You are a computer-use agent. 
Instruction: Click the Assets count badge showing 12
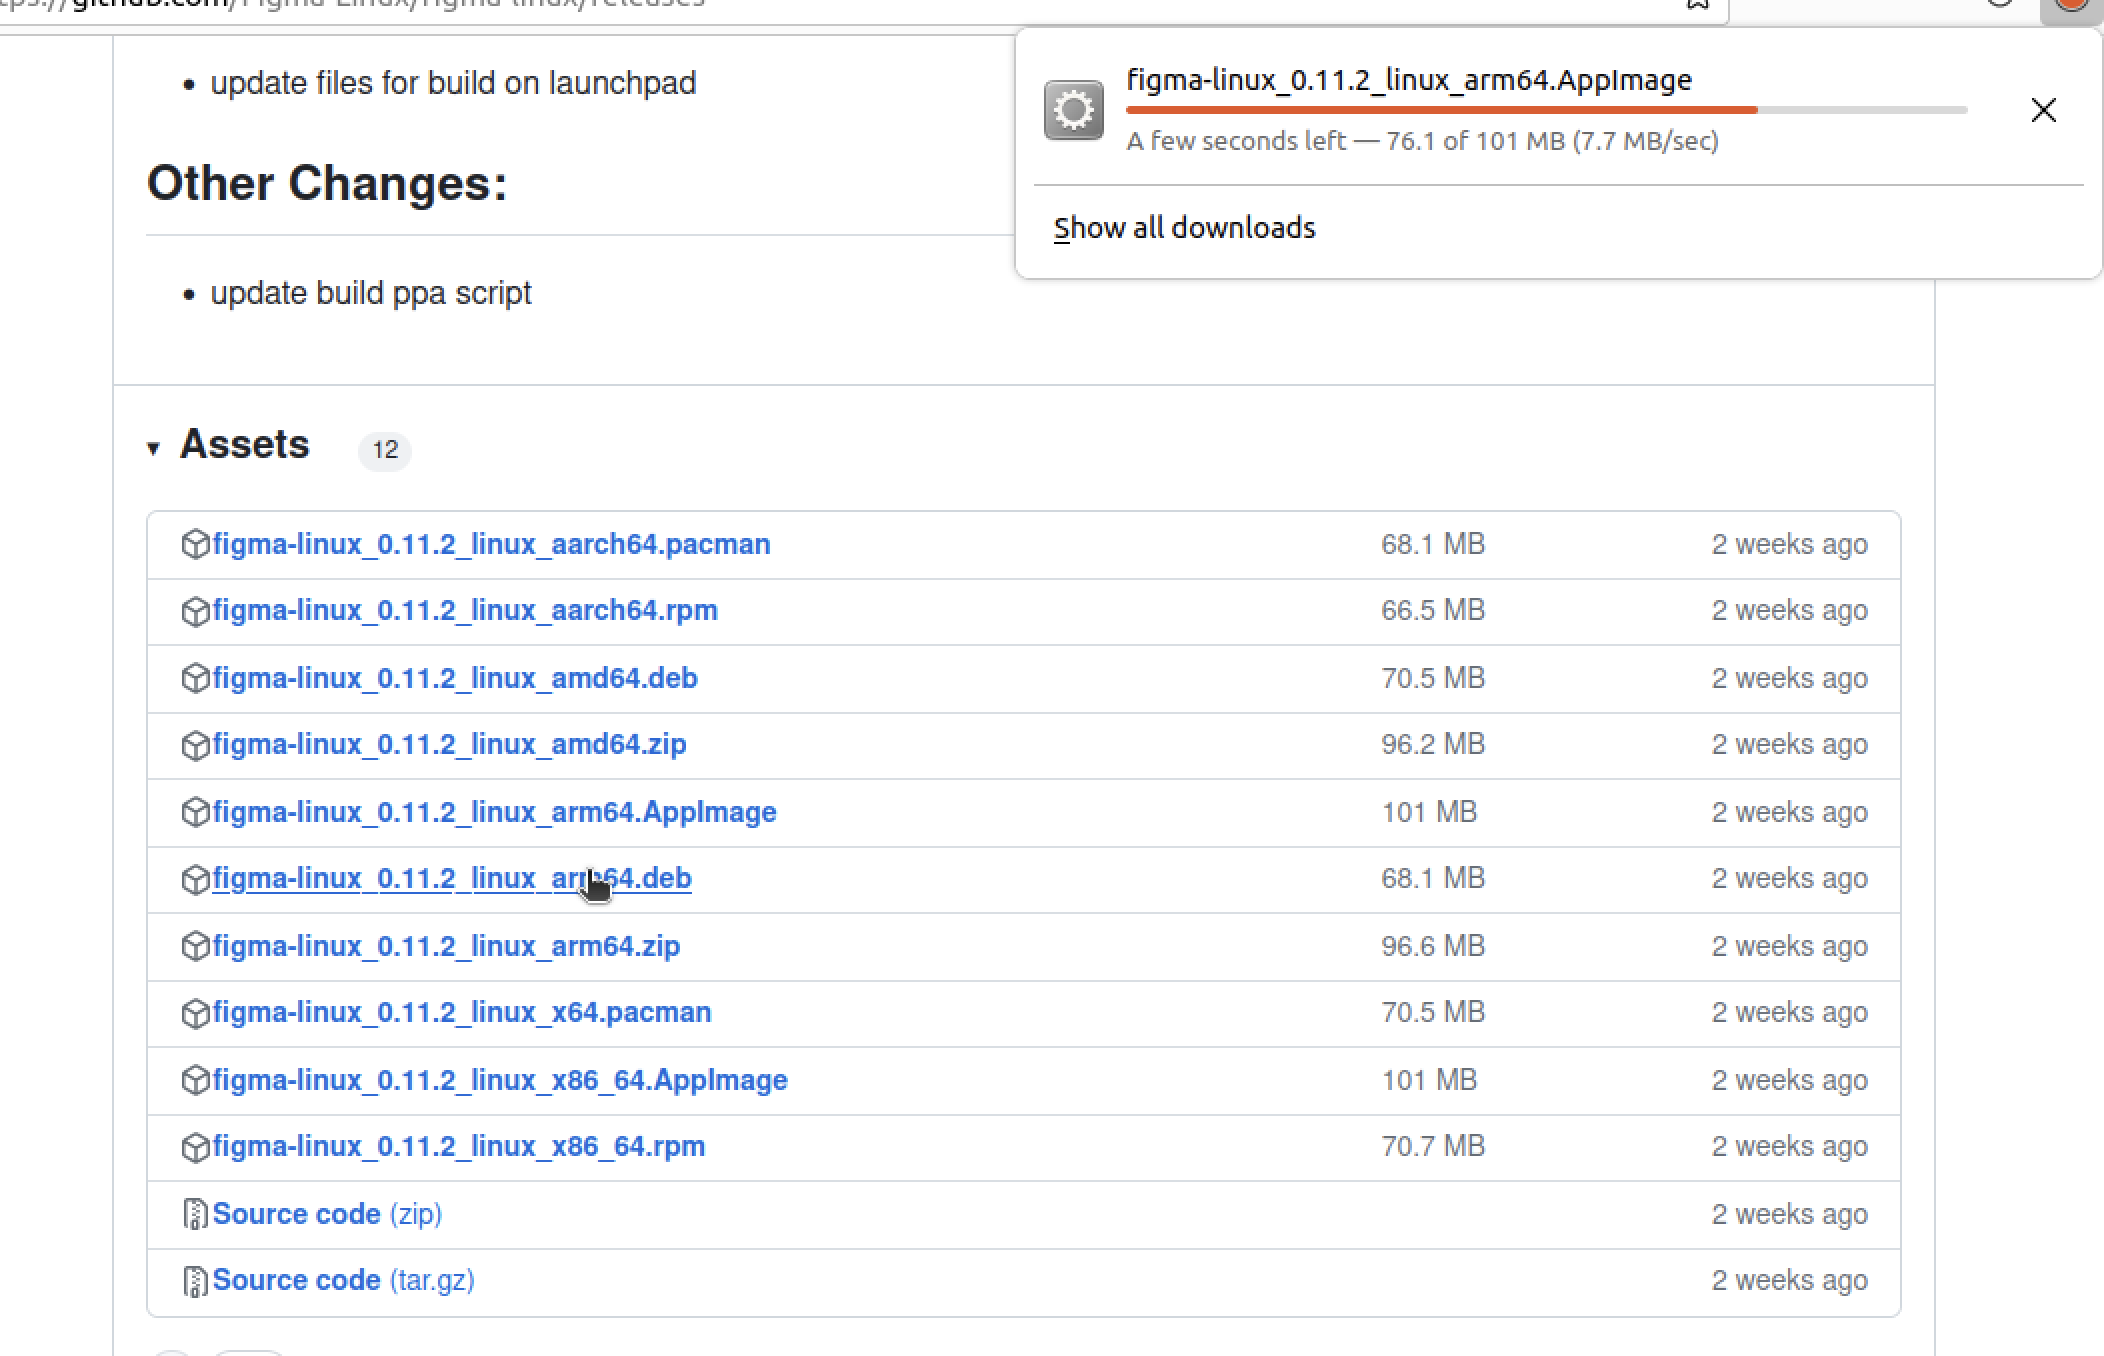(385, 450)
